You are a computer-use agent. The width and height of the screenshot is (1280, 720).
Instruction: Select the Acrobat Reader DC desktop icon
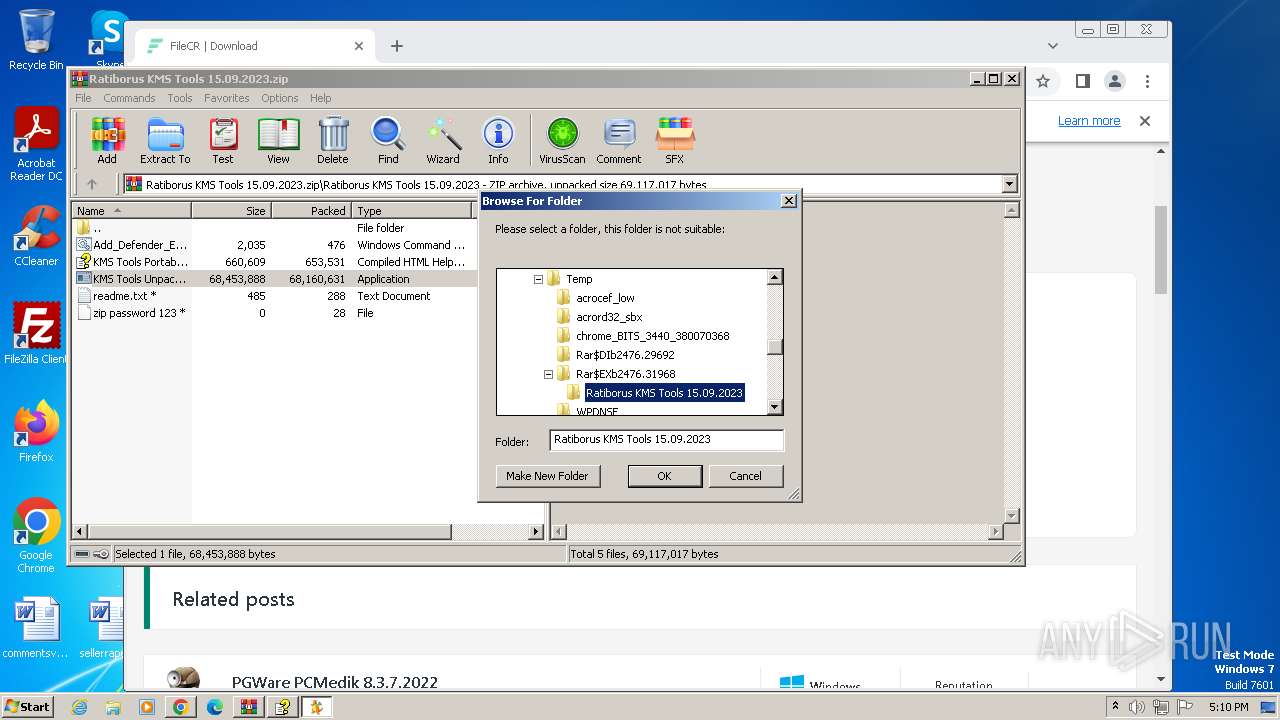[36, 146]
